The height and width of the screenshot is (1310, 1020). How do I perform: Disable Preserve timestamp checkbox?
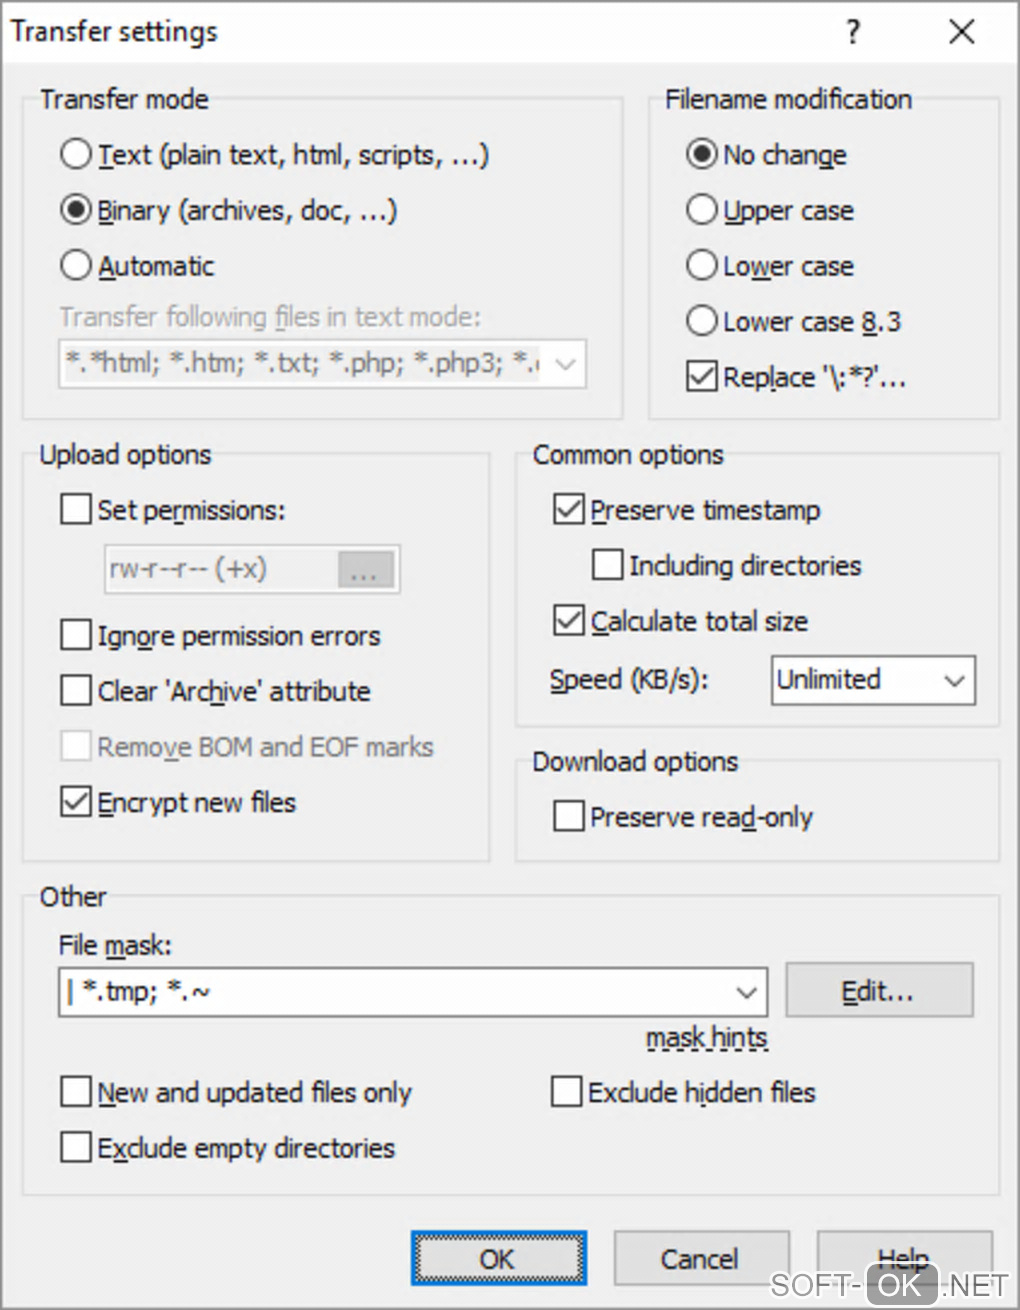point(569,510)
